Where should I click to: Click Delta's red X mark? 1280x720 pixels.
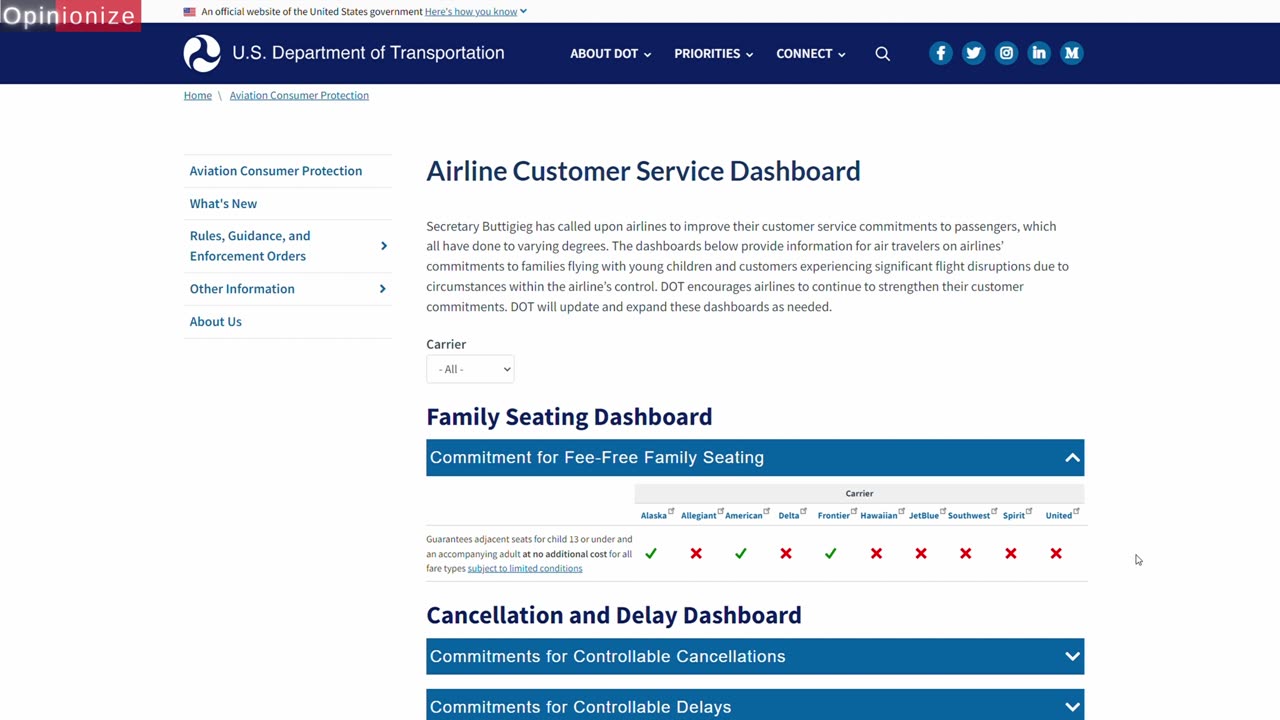click(786, 553)
